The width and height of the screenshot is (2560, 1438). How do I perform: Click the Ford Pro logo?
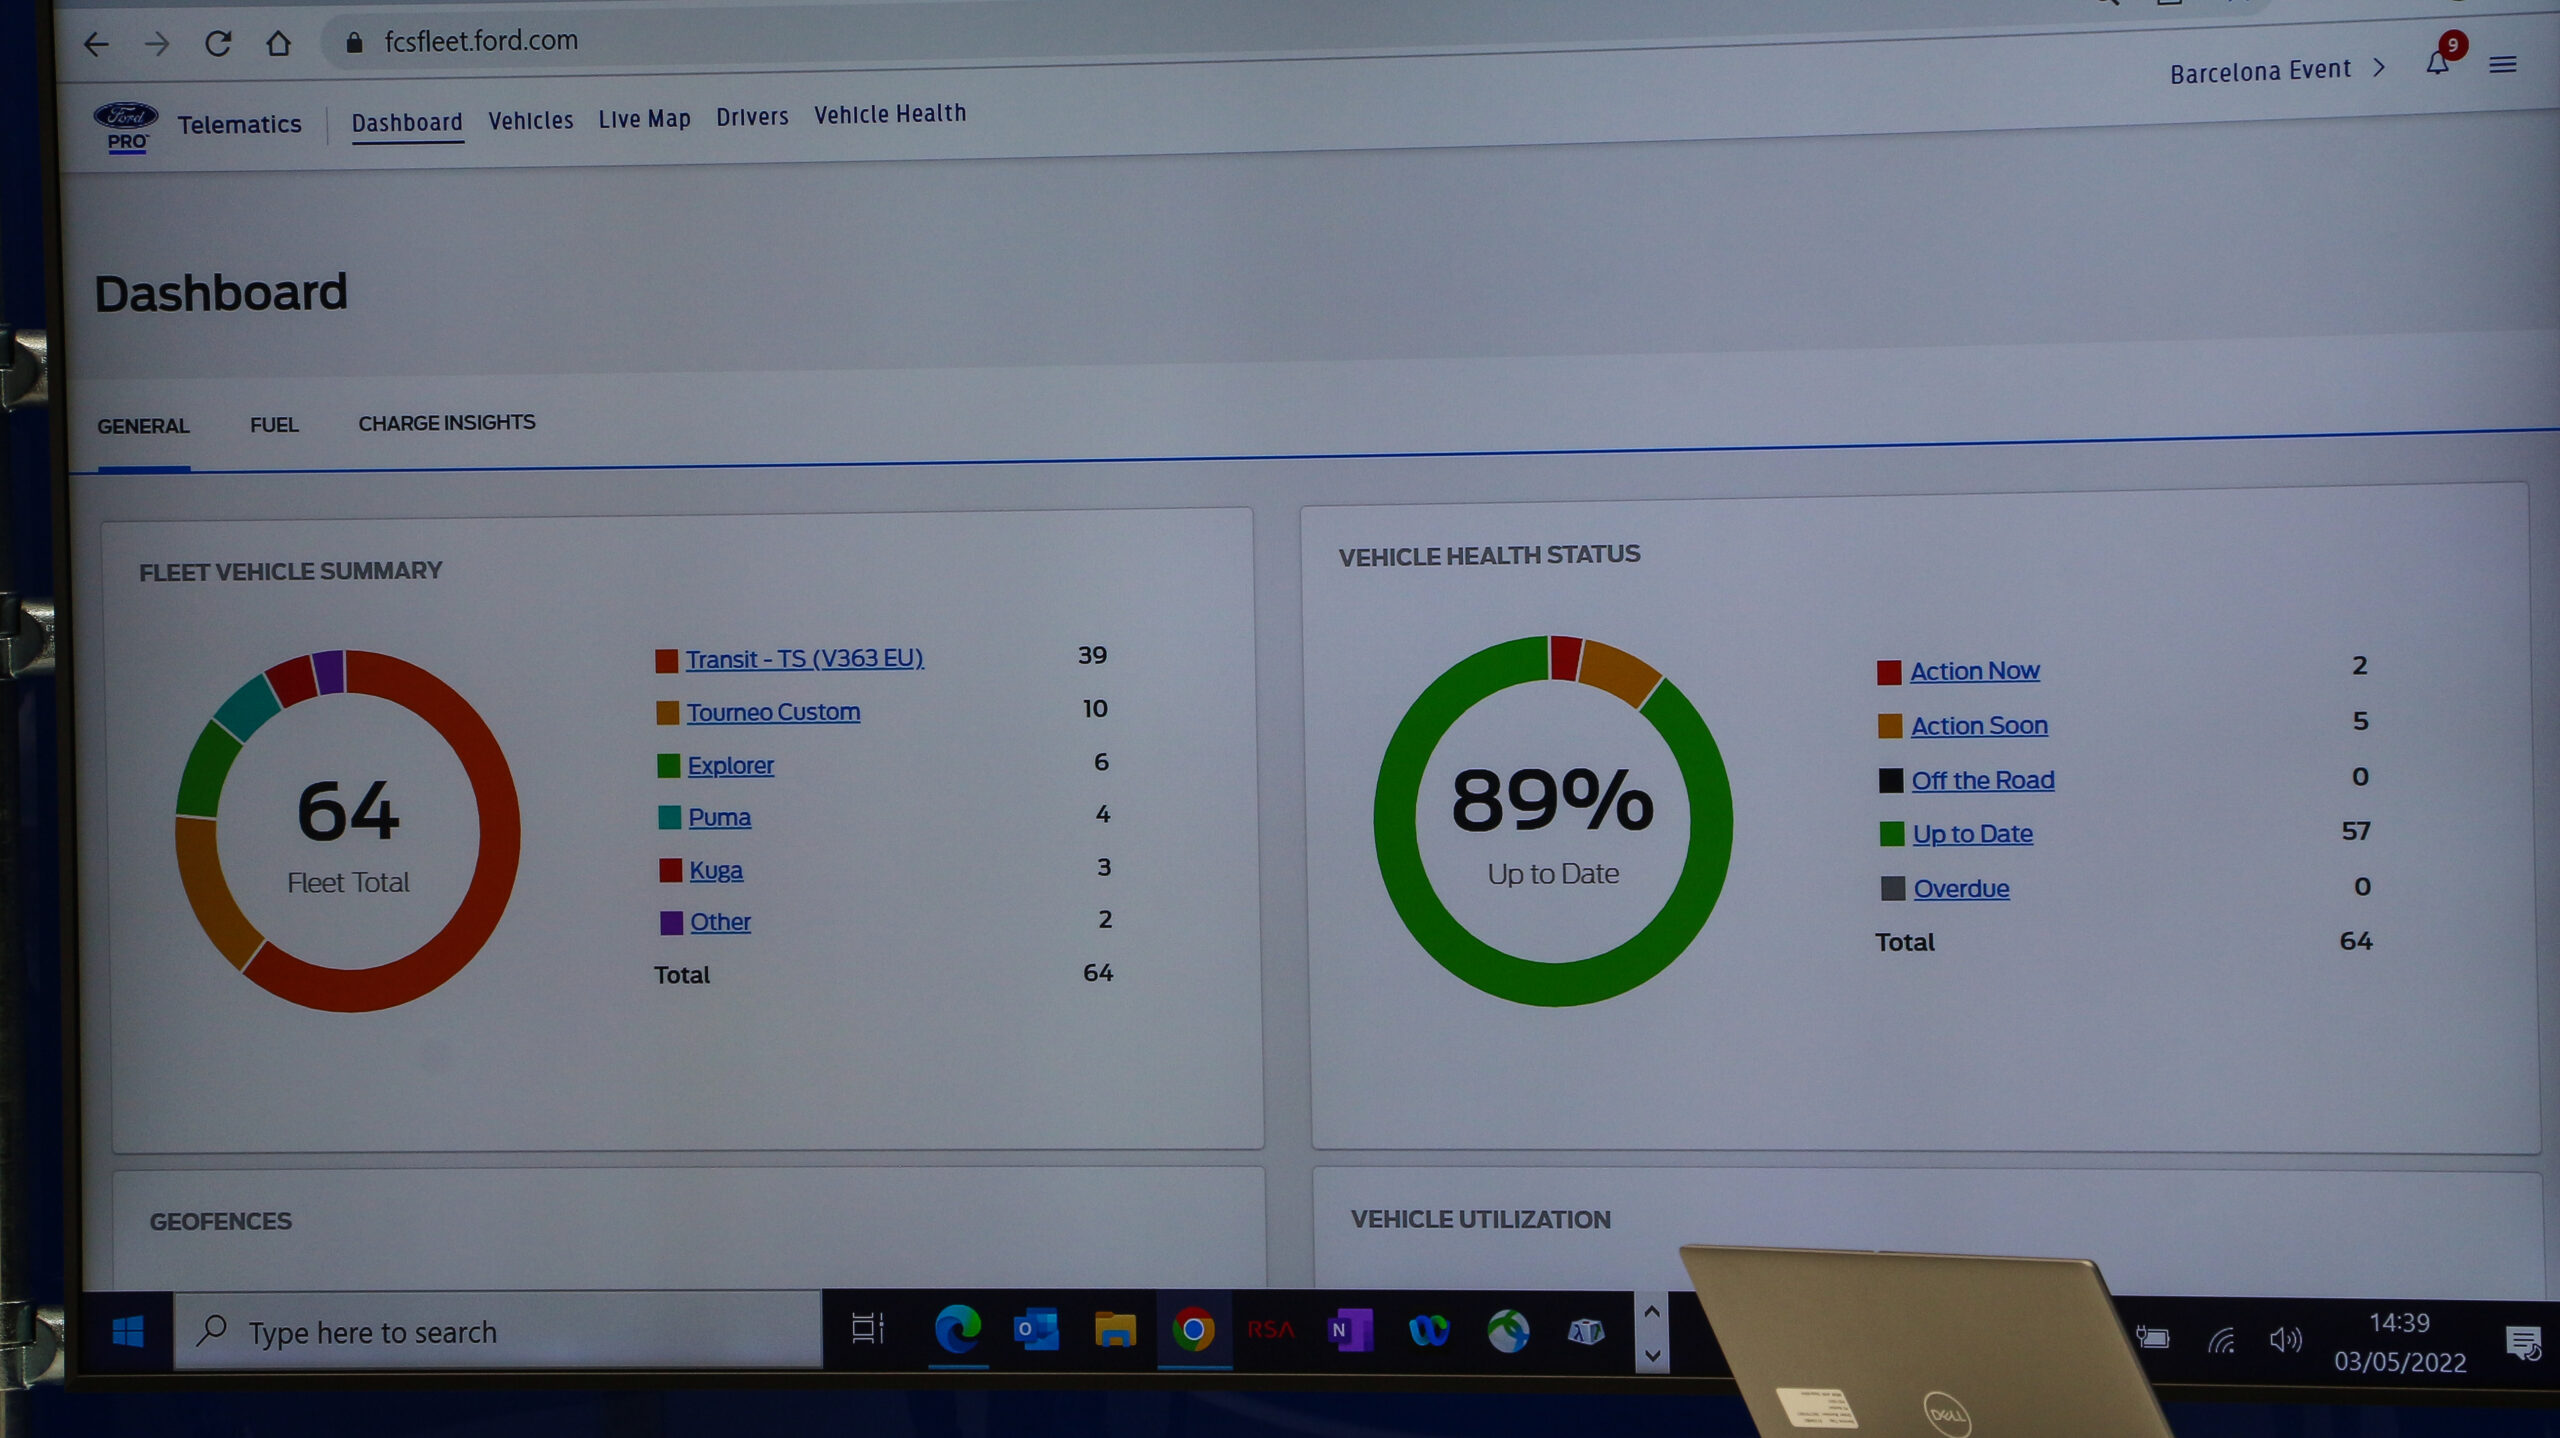(126, 126)
